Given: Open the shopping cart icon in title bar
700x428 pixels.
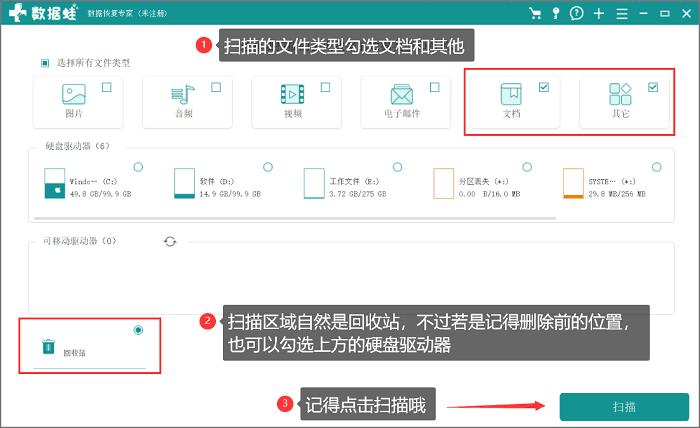Looking at the screenshot, I should (x=535, y=13).
